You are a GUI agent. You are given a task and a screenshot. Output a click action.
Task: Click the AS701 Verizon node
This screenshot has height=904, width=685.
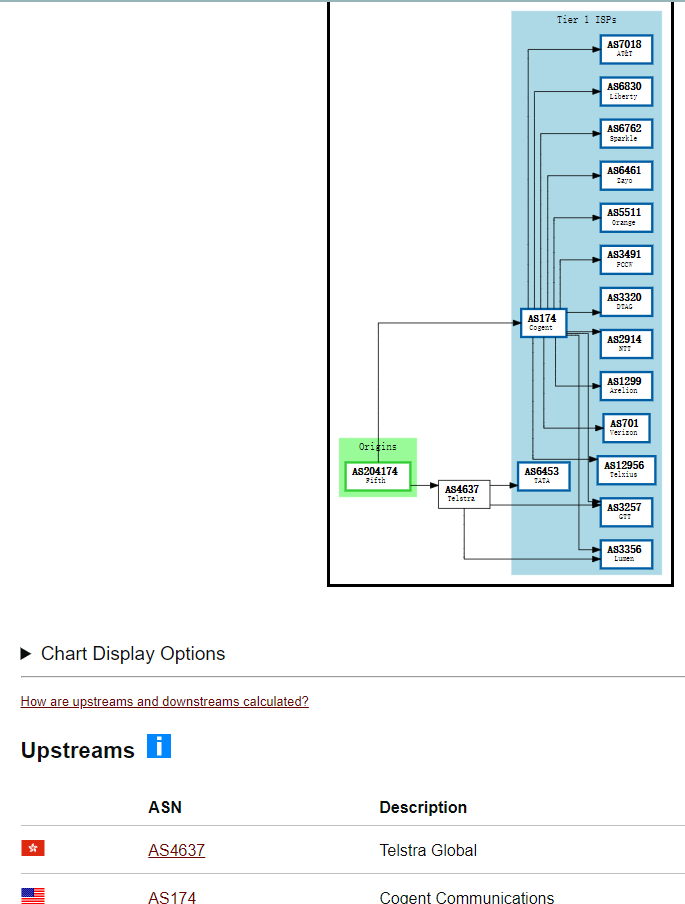click(626, 428)
